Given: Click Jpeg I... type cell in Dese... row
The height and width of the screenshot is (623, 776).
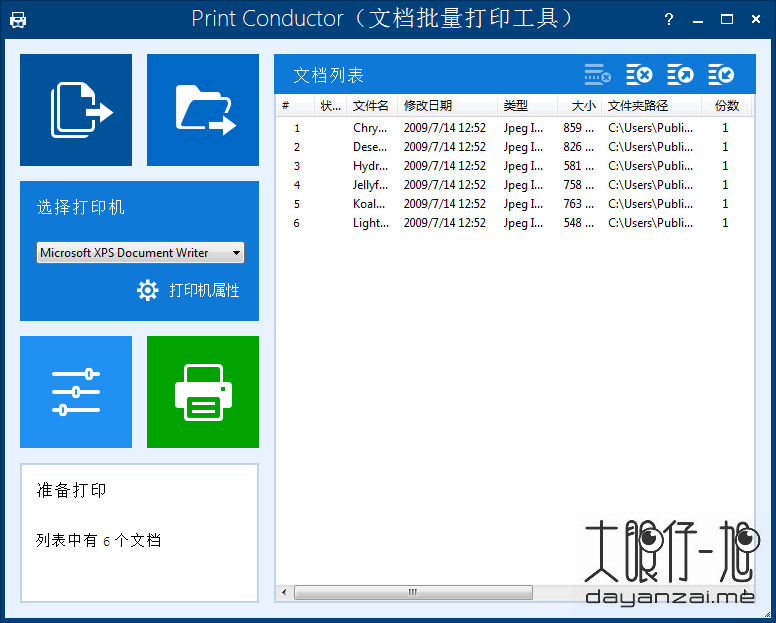Looking at the screenshot, I should 523,147.
